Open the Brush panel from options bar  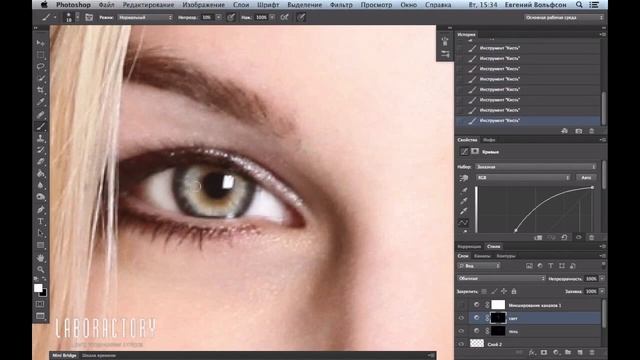coord(89,18)
